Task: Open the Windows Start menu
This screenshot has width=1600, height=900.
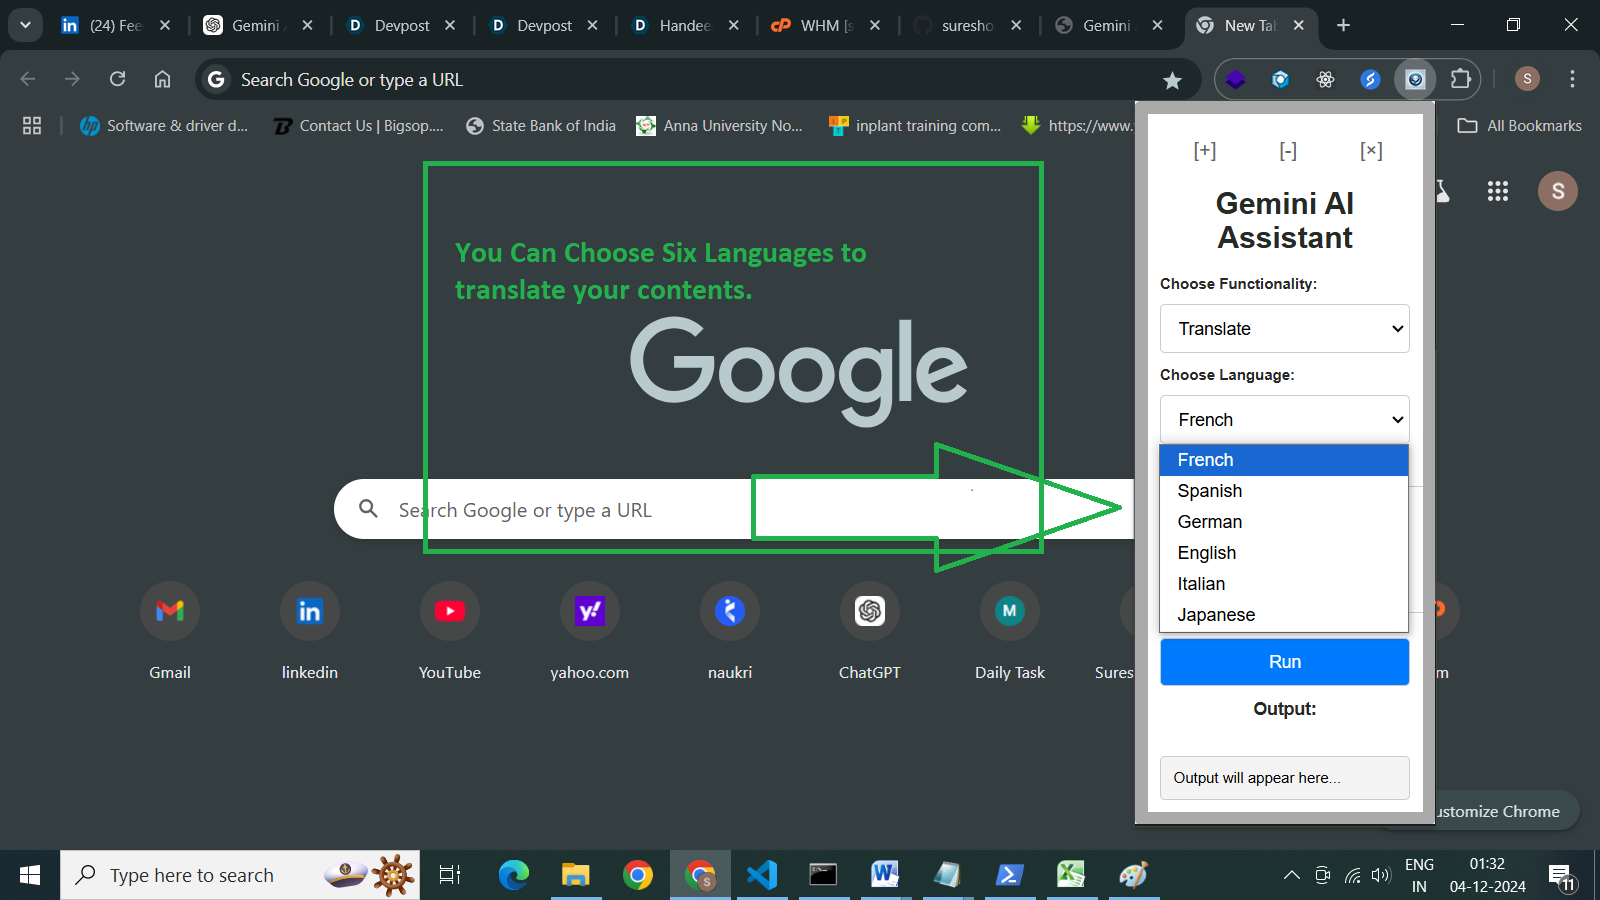Action: click(x=30, y=875)
